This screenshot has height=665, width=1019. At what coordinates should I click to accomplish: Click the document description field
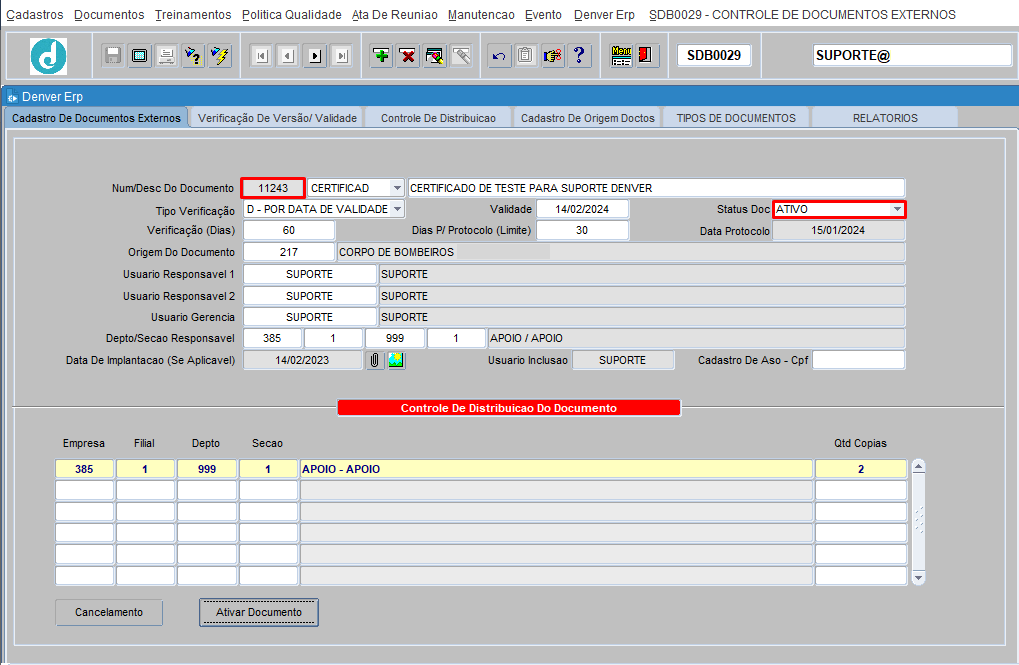coord(656,188)
